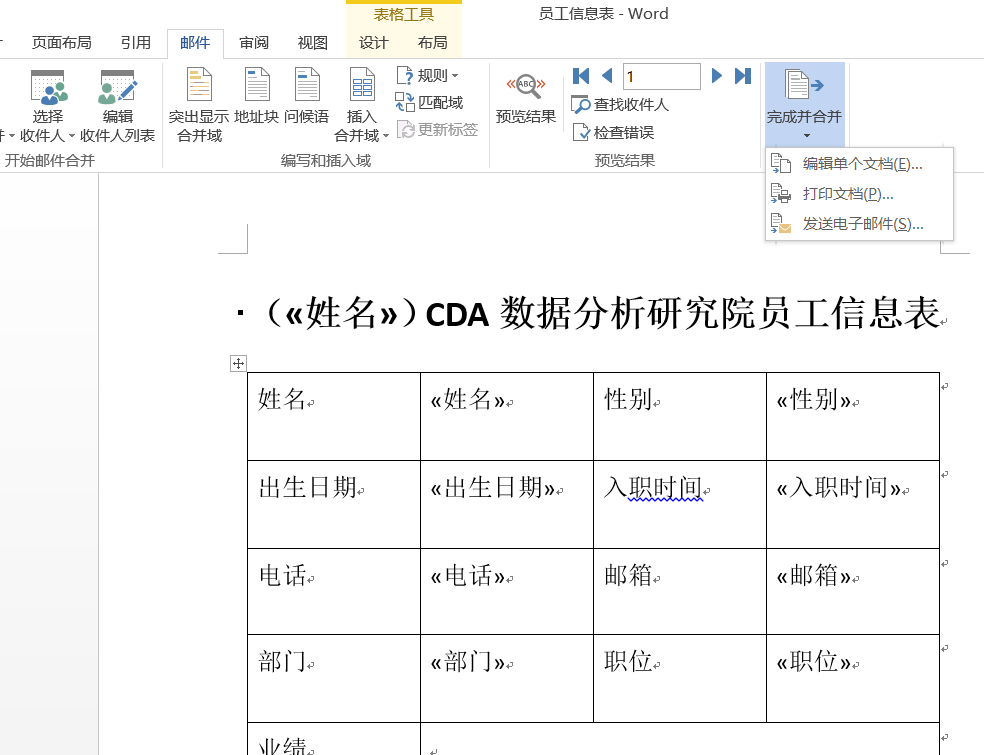Click Find Recipient (查找收件人)
Image resolution: width=984 pixels, height=755 pixels.
(x=620, y=104)
